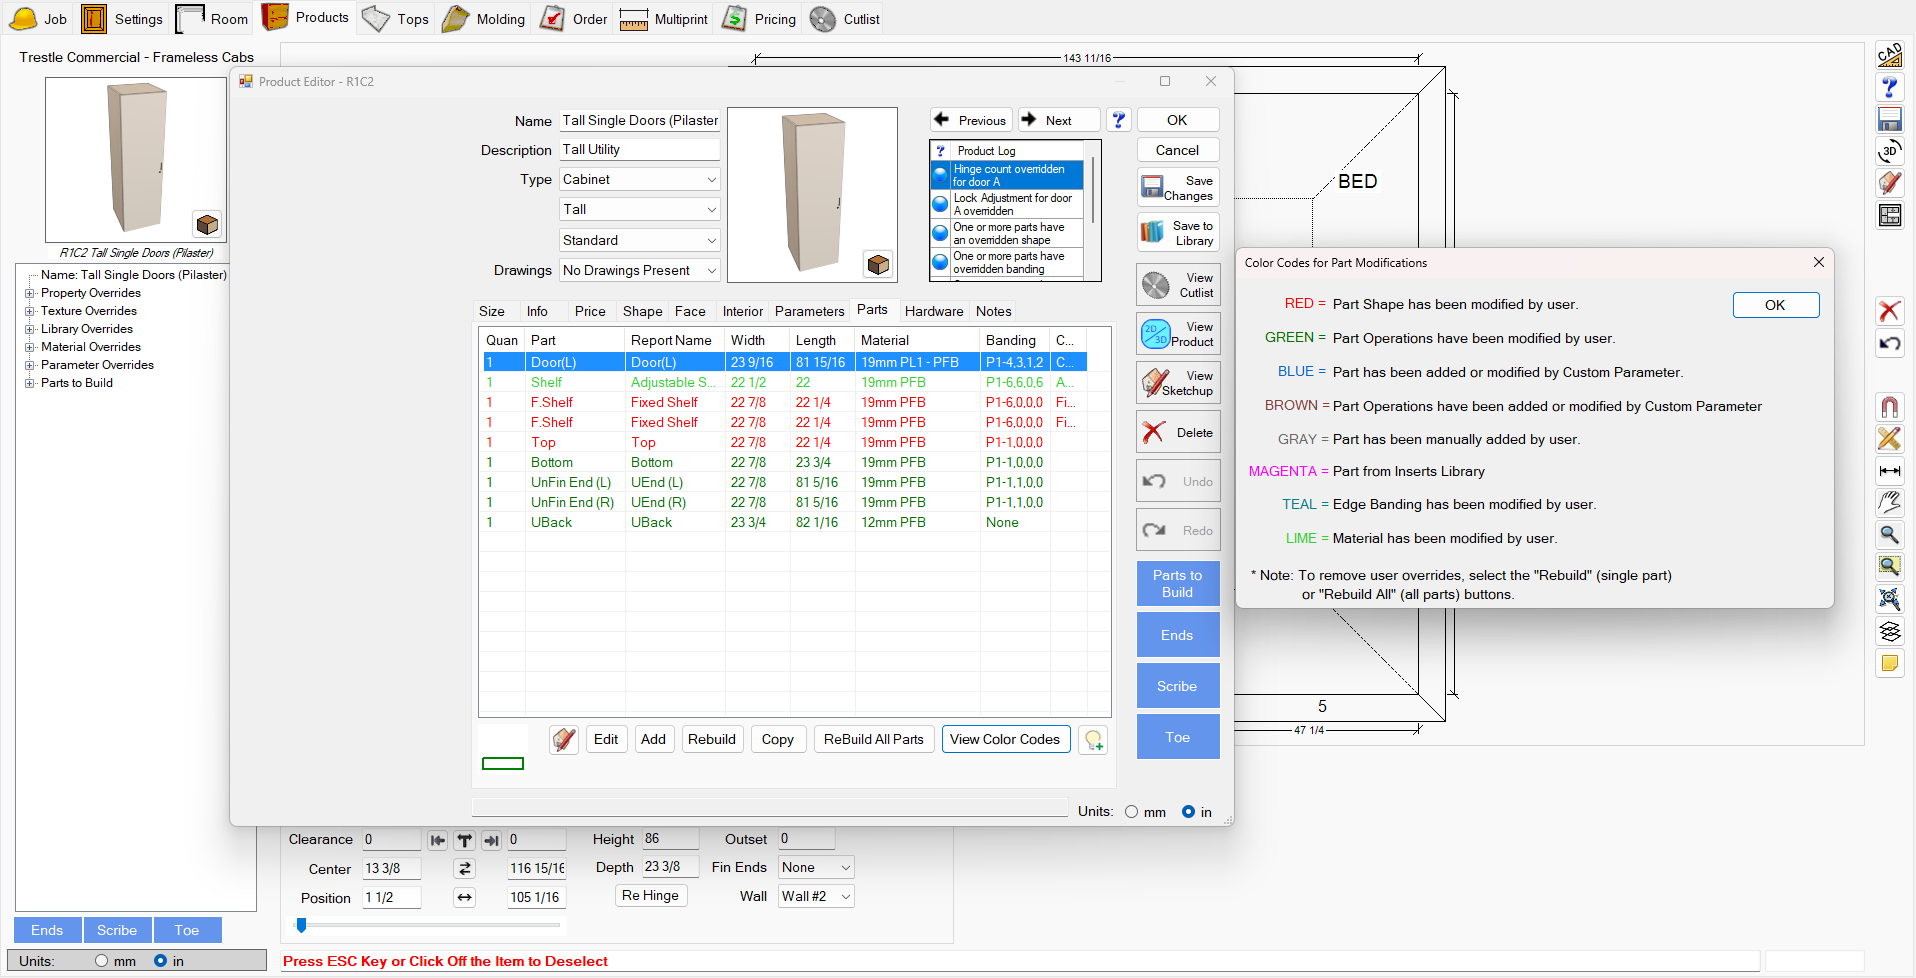Click the blue slider handle below Position

tap(301, 925)
